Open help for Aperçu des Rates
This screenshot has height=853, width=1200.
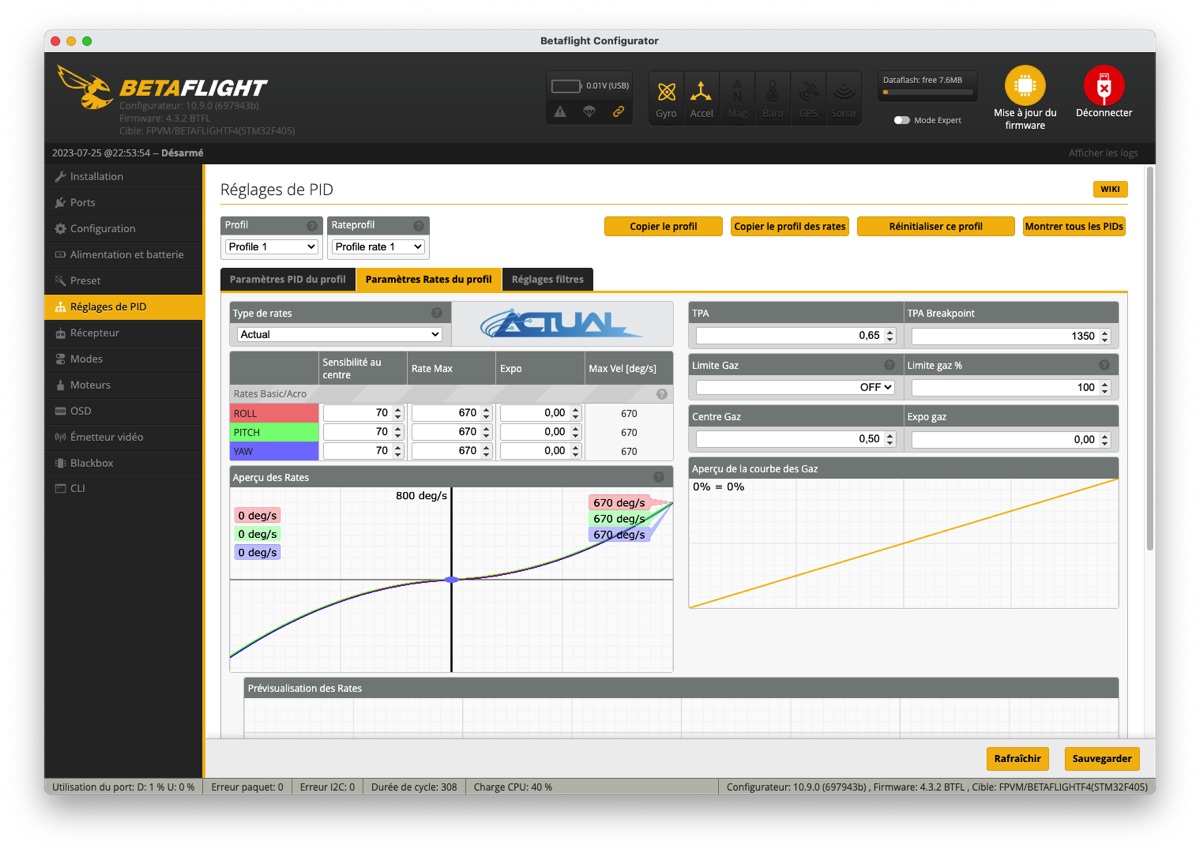click(x=659, y=477)
